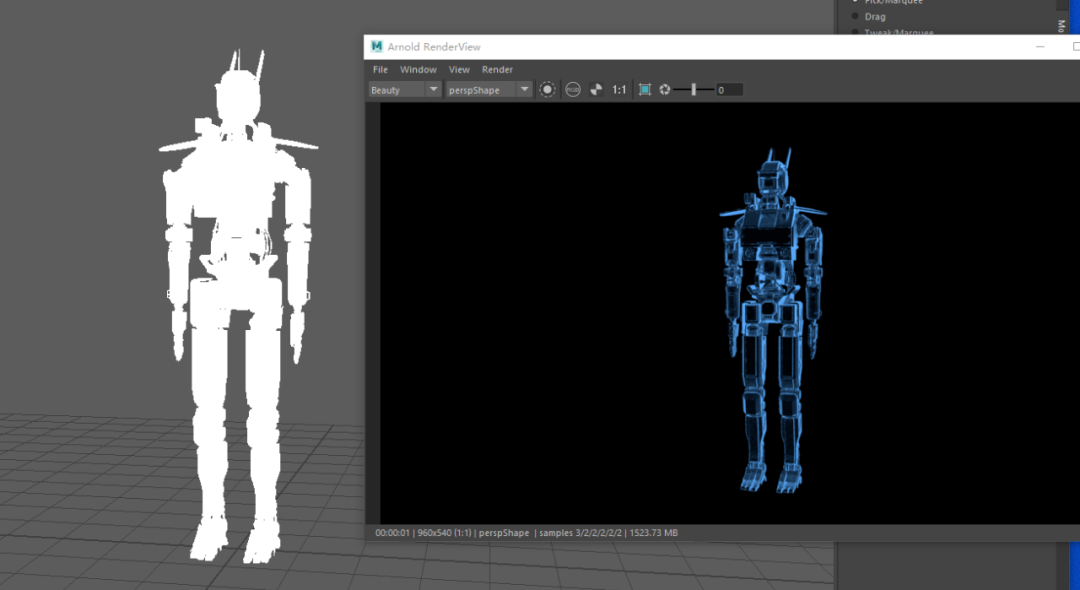Viewport: 1080px width, 590px height.
Task: Enable the crop region tool icon
Action: click(x=645, y=90)
